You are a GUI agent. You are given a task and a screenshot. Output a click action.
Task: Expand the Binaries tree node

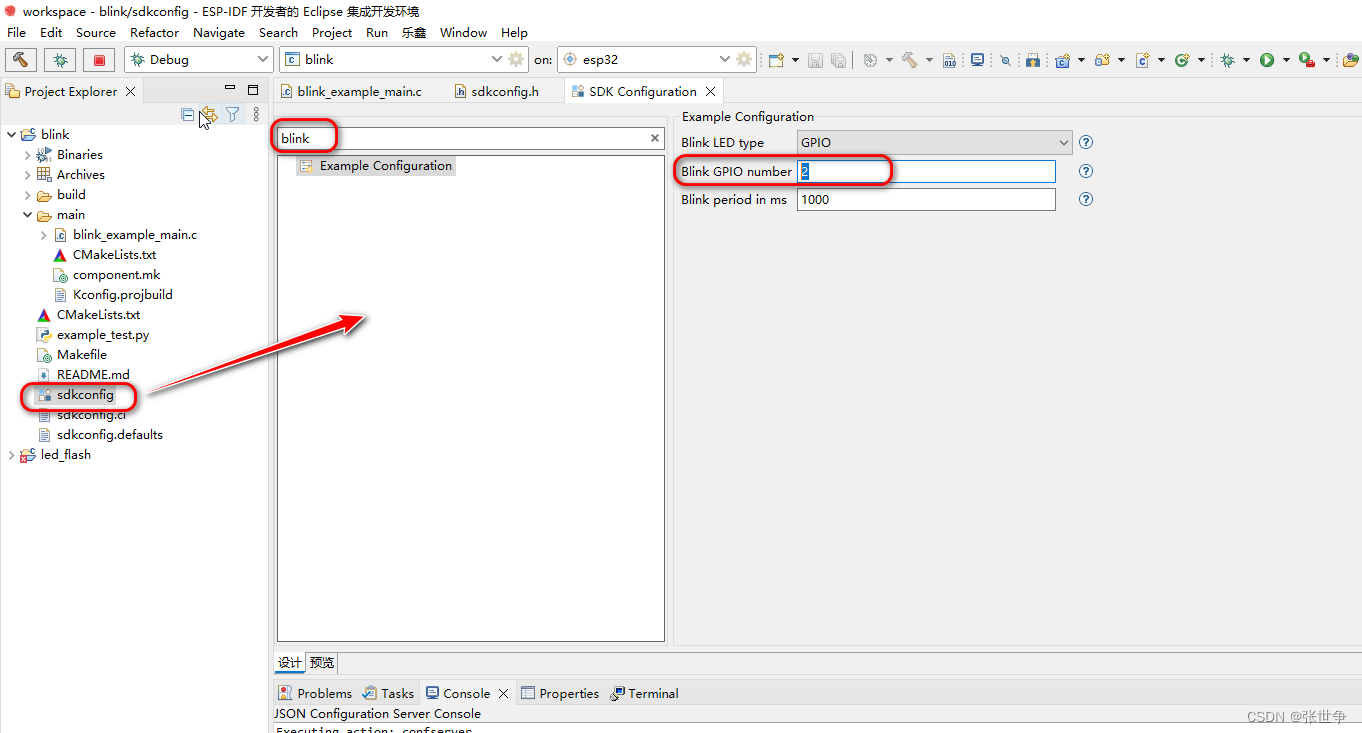click(x=28, y=155)
